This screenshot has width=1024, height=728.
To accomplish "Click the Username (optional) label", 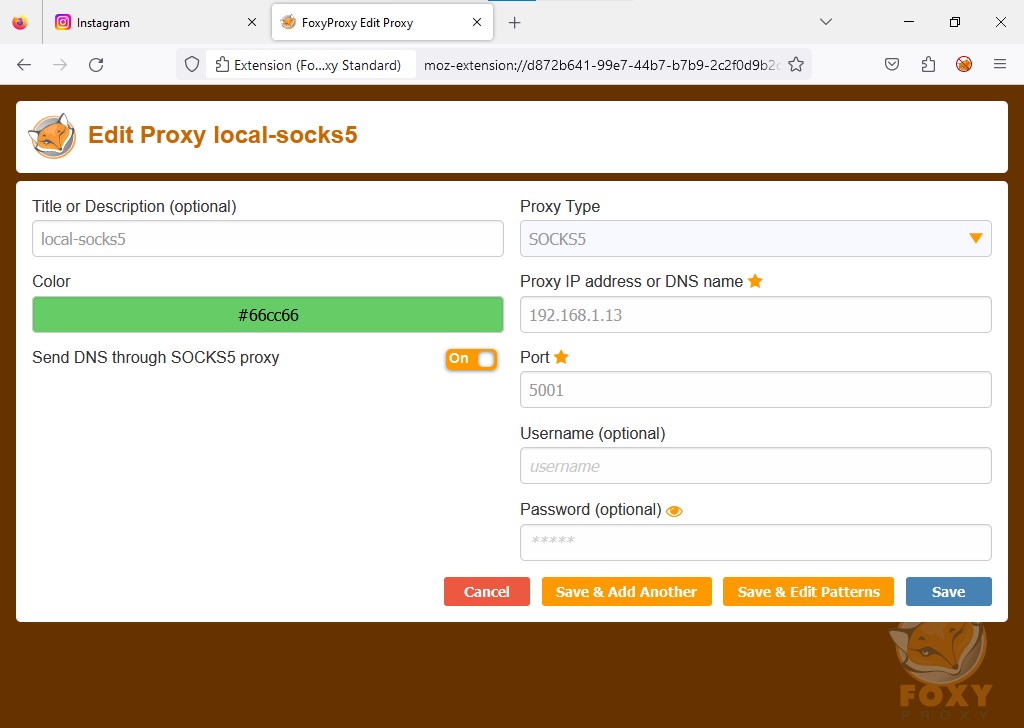I will [592, 434].
